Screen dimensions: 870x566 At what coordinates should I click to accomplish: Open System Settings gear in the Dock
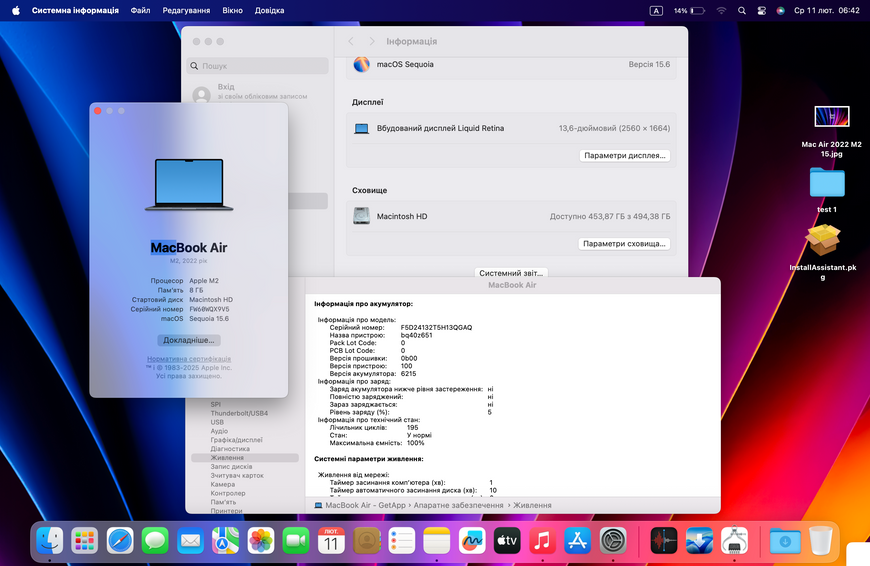pos(613,540)
